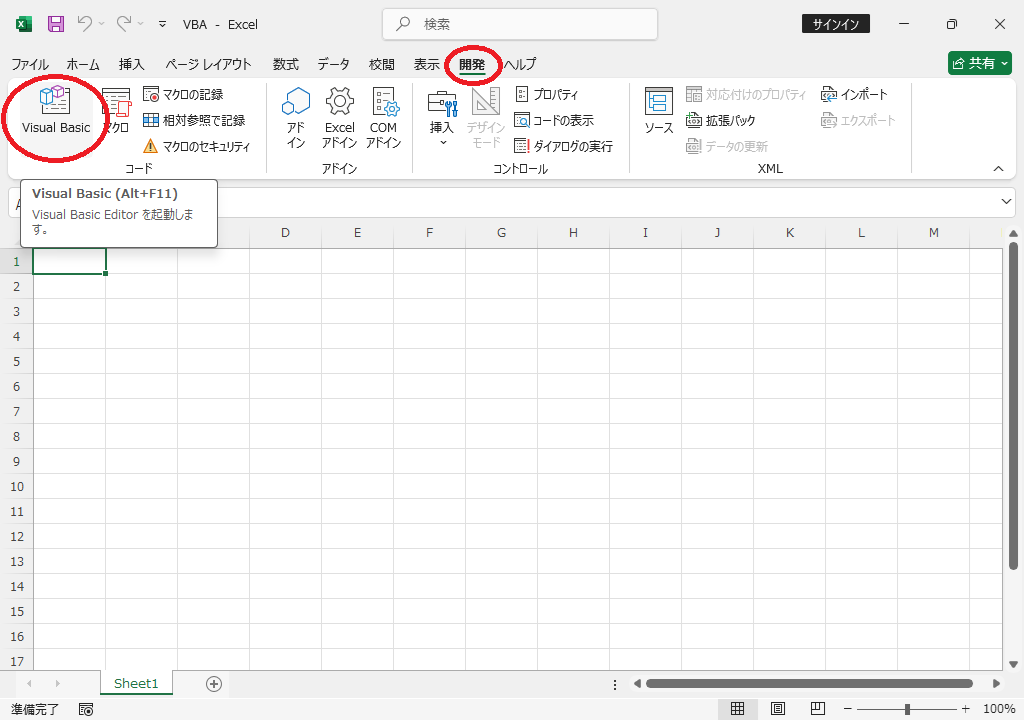Image resolution: width=1024 pixels, height=720 pixels.
Task: Switch to Normal view
Action: click(737, 709)
